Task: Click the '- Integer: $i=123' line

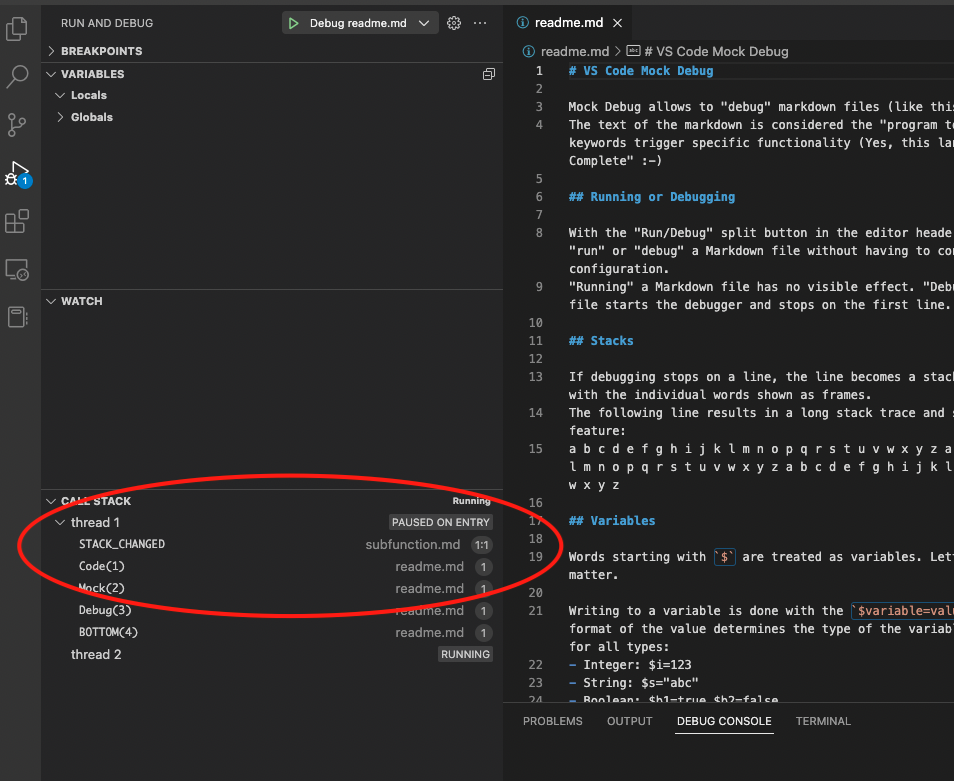Action: click(630, 665)
